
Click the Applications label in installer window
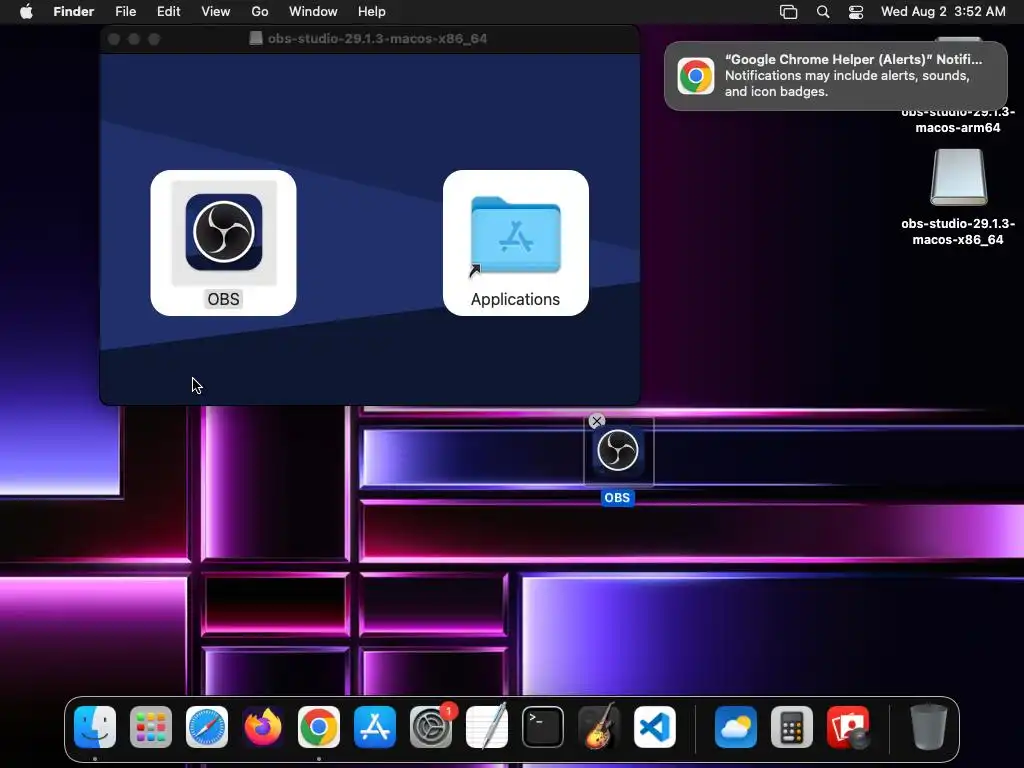(x=515, y=299)
